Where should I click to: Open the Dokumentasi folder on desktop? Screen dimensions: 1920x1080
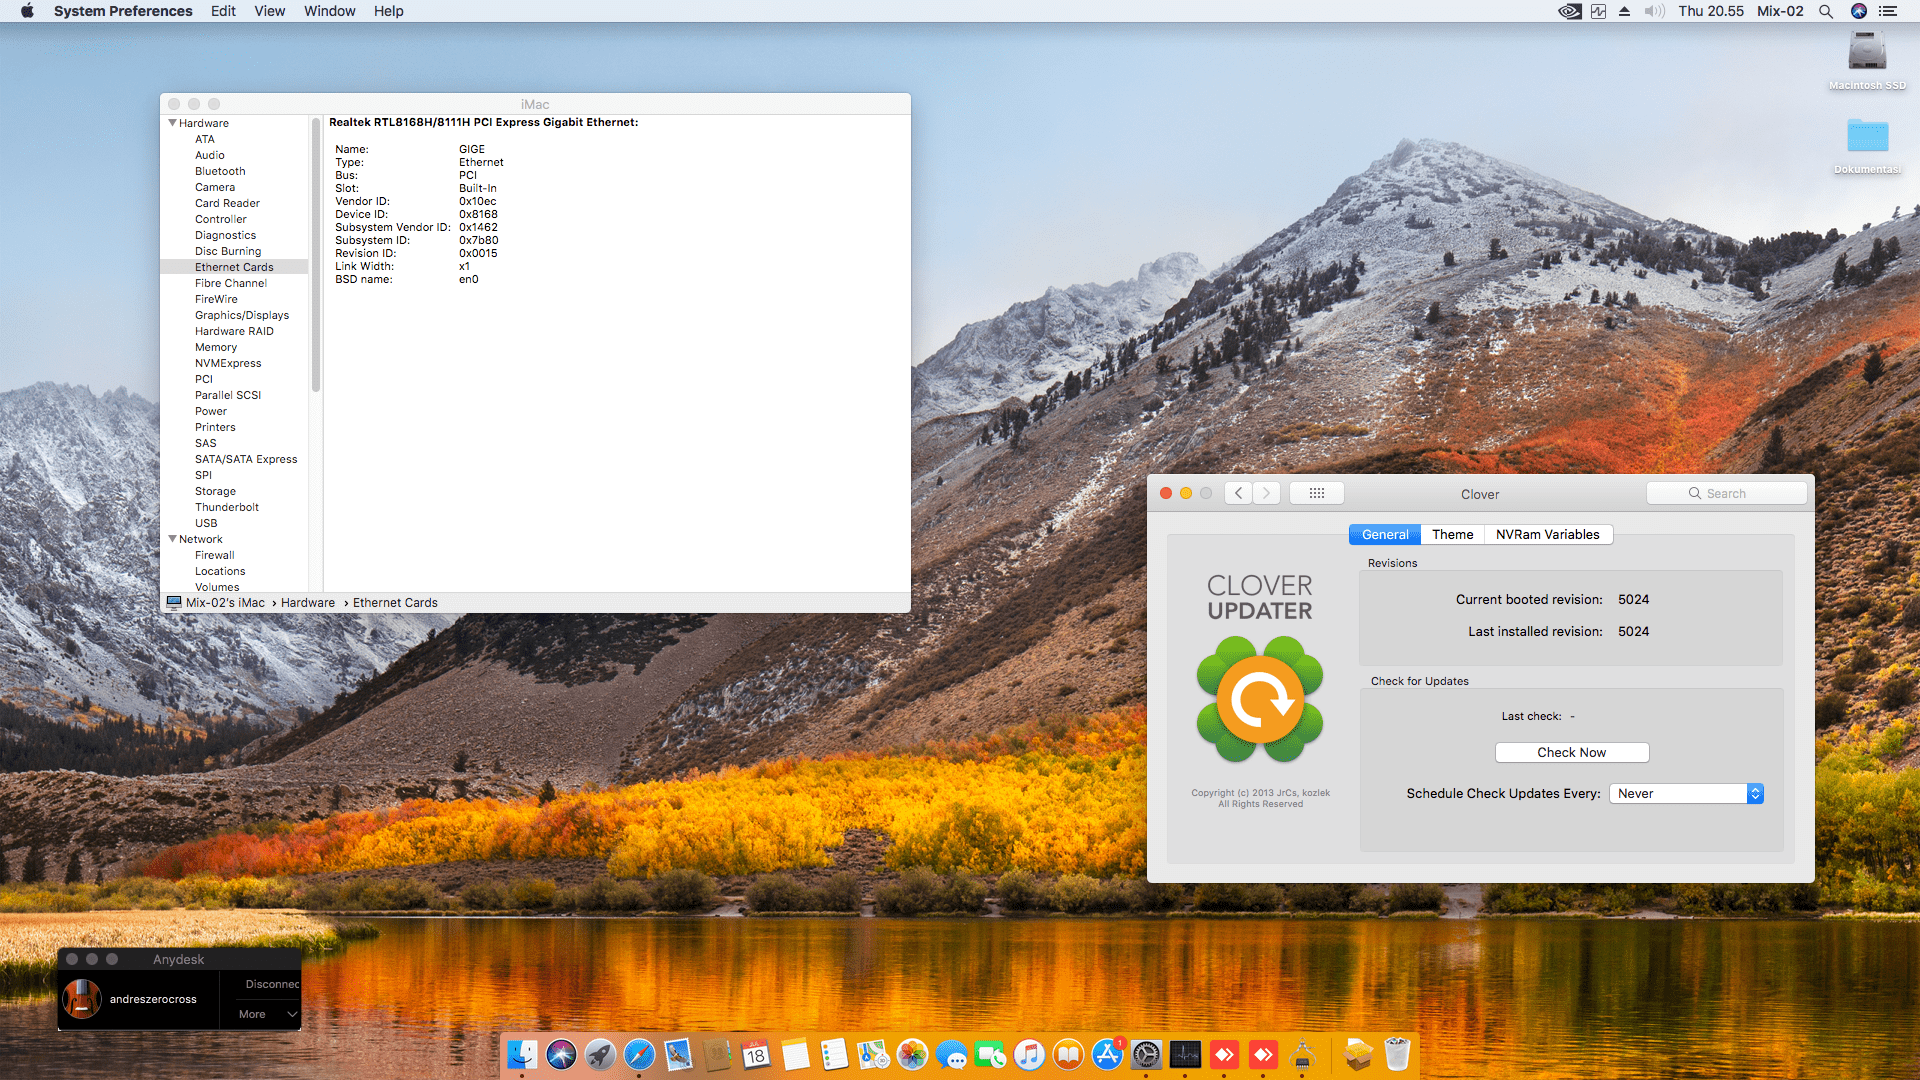[x=1866, y=136]
